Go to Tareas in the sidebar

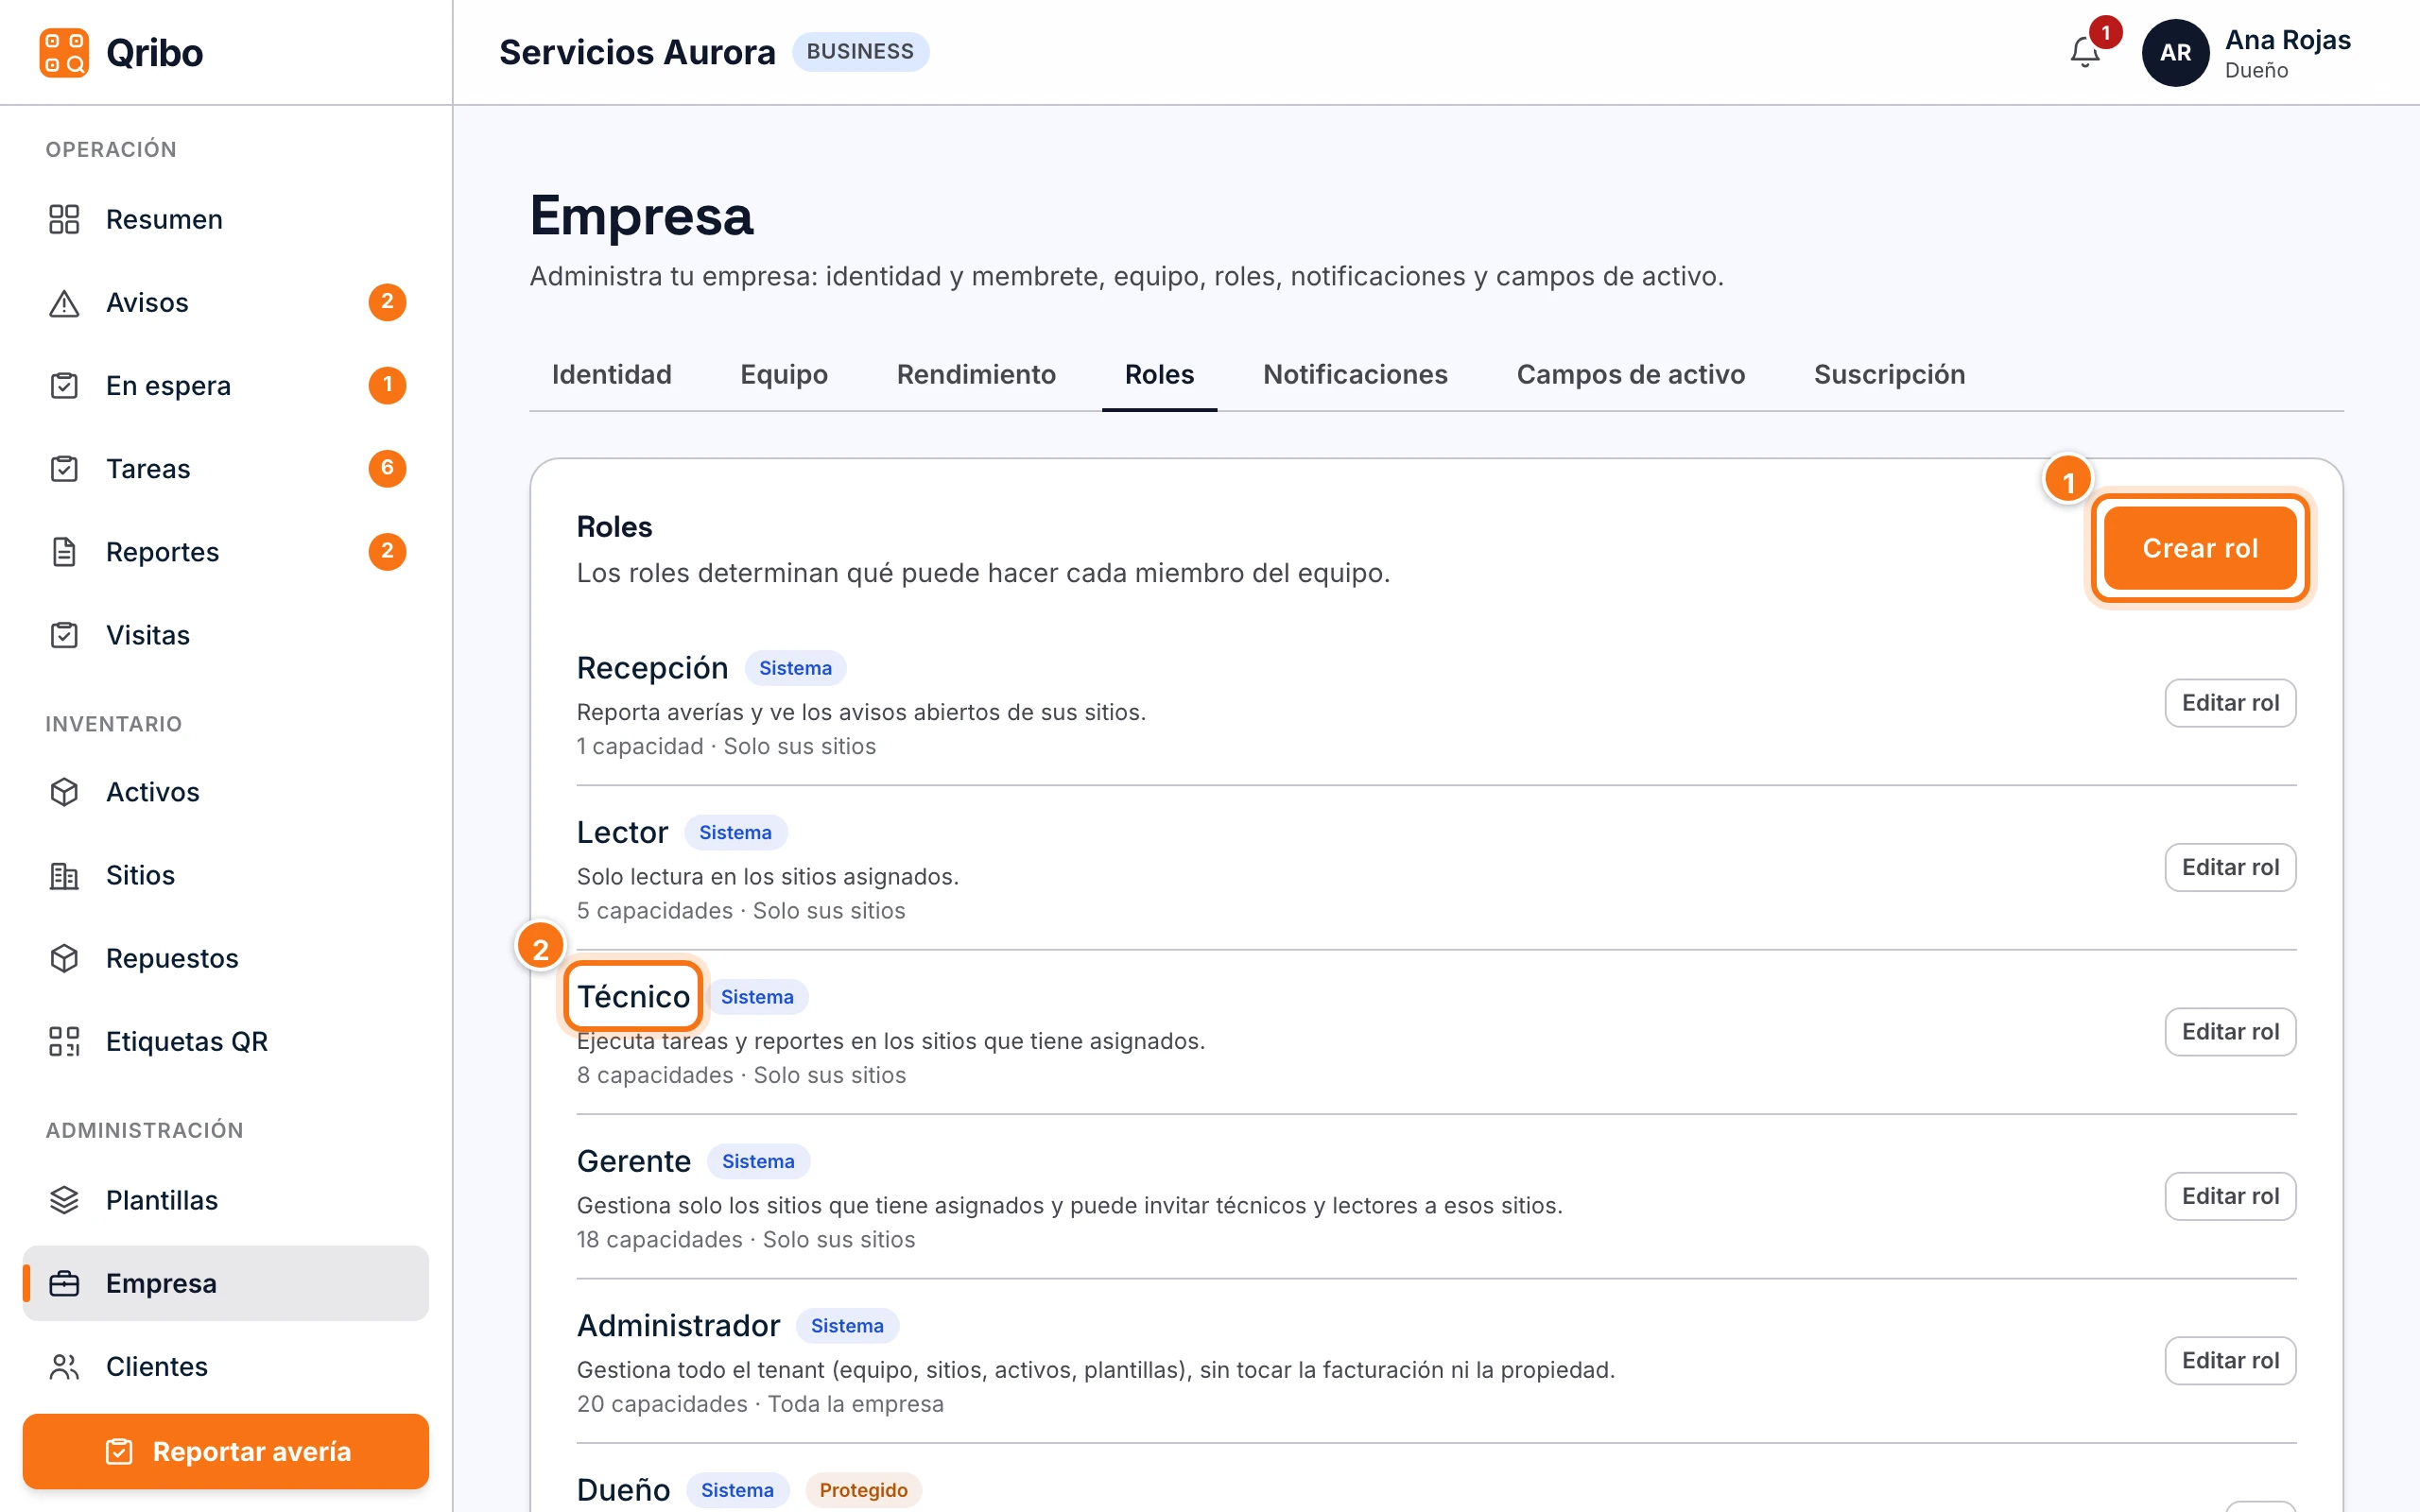(226, 468)
